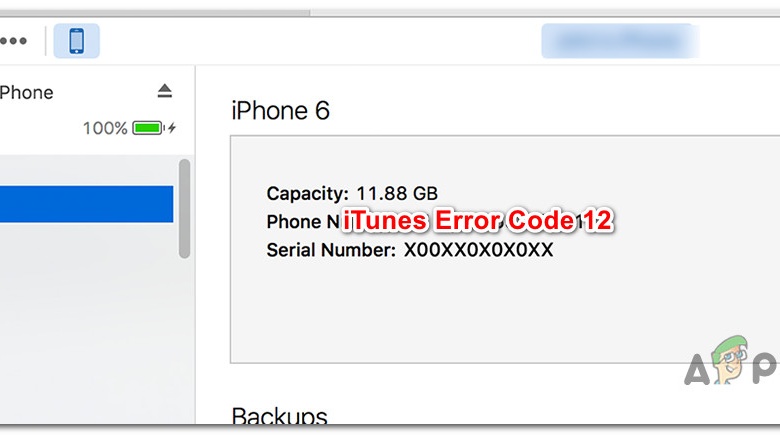The height and width of the screenshot is (435, 780).
Task: Click the Capacity label
Action: tap(308, 193)
